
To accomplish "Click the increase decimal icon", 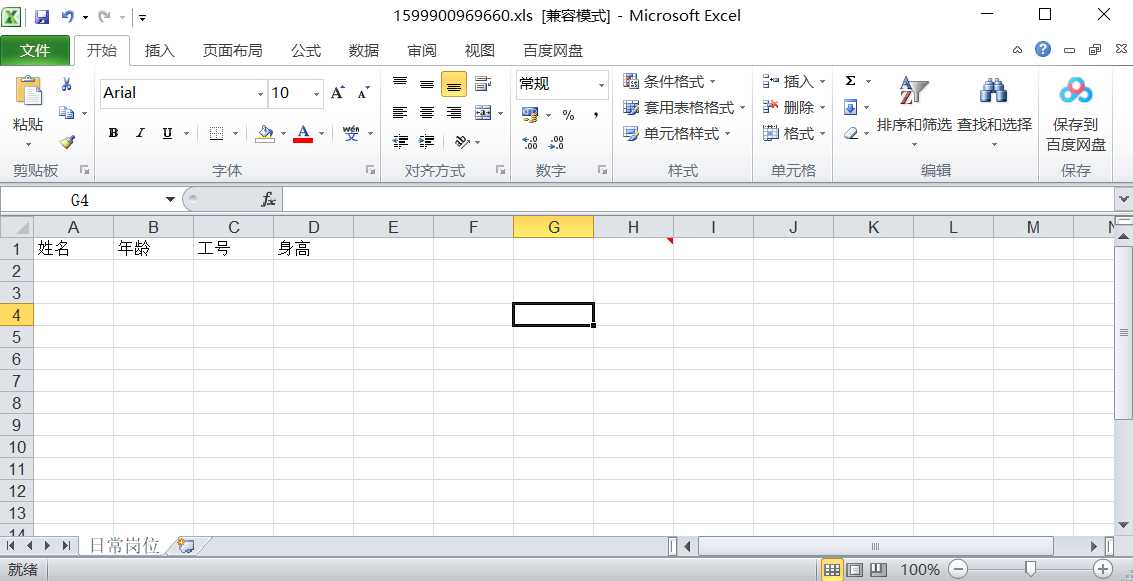I will (x=530, y=142).
